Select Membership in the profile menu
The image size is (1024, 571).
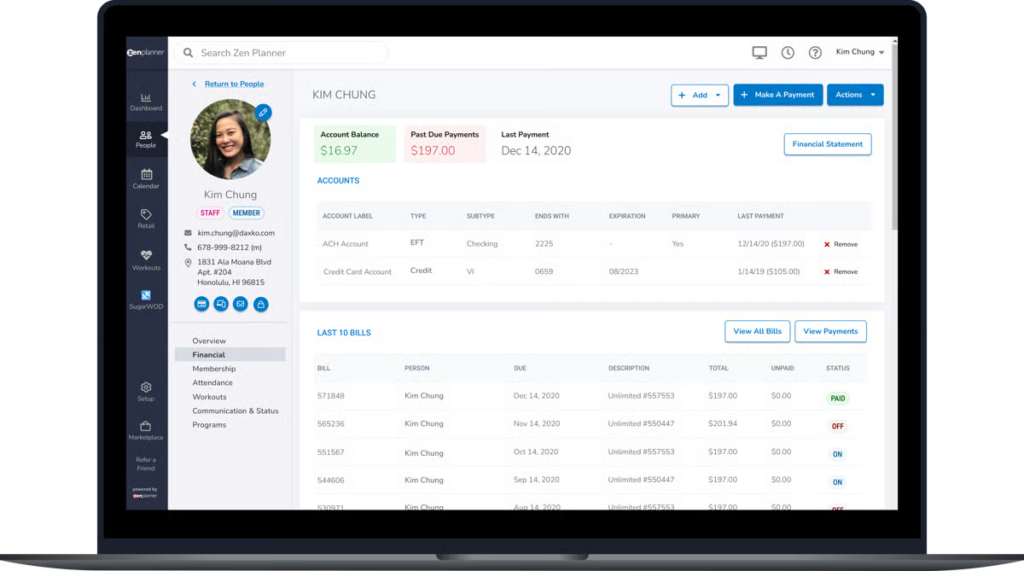[x=214, y=369]
